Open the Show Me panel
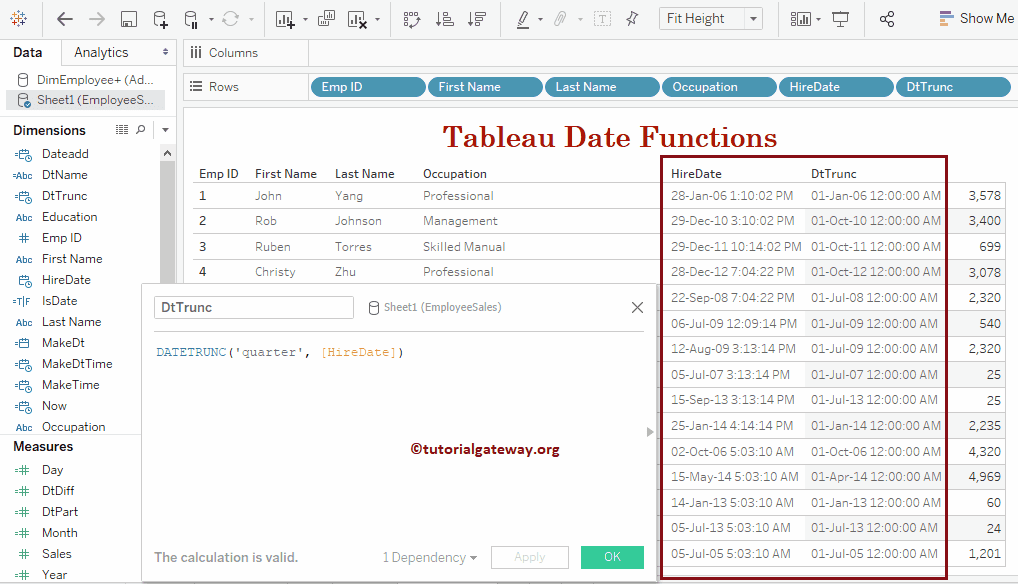The image size is (1018, 584). (975, 17)
